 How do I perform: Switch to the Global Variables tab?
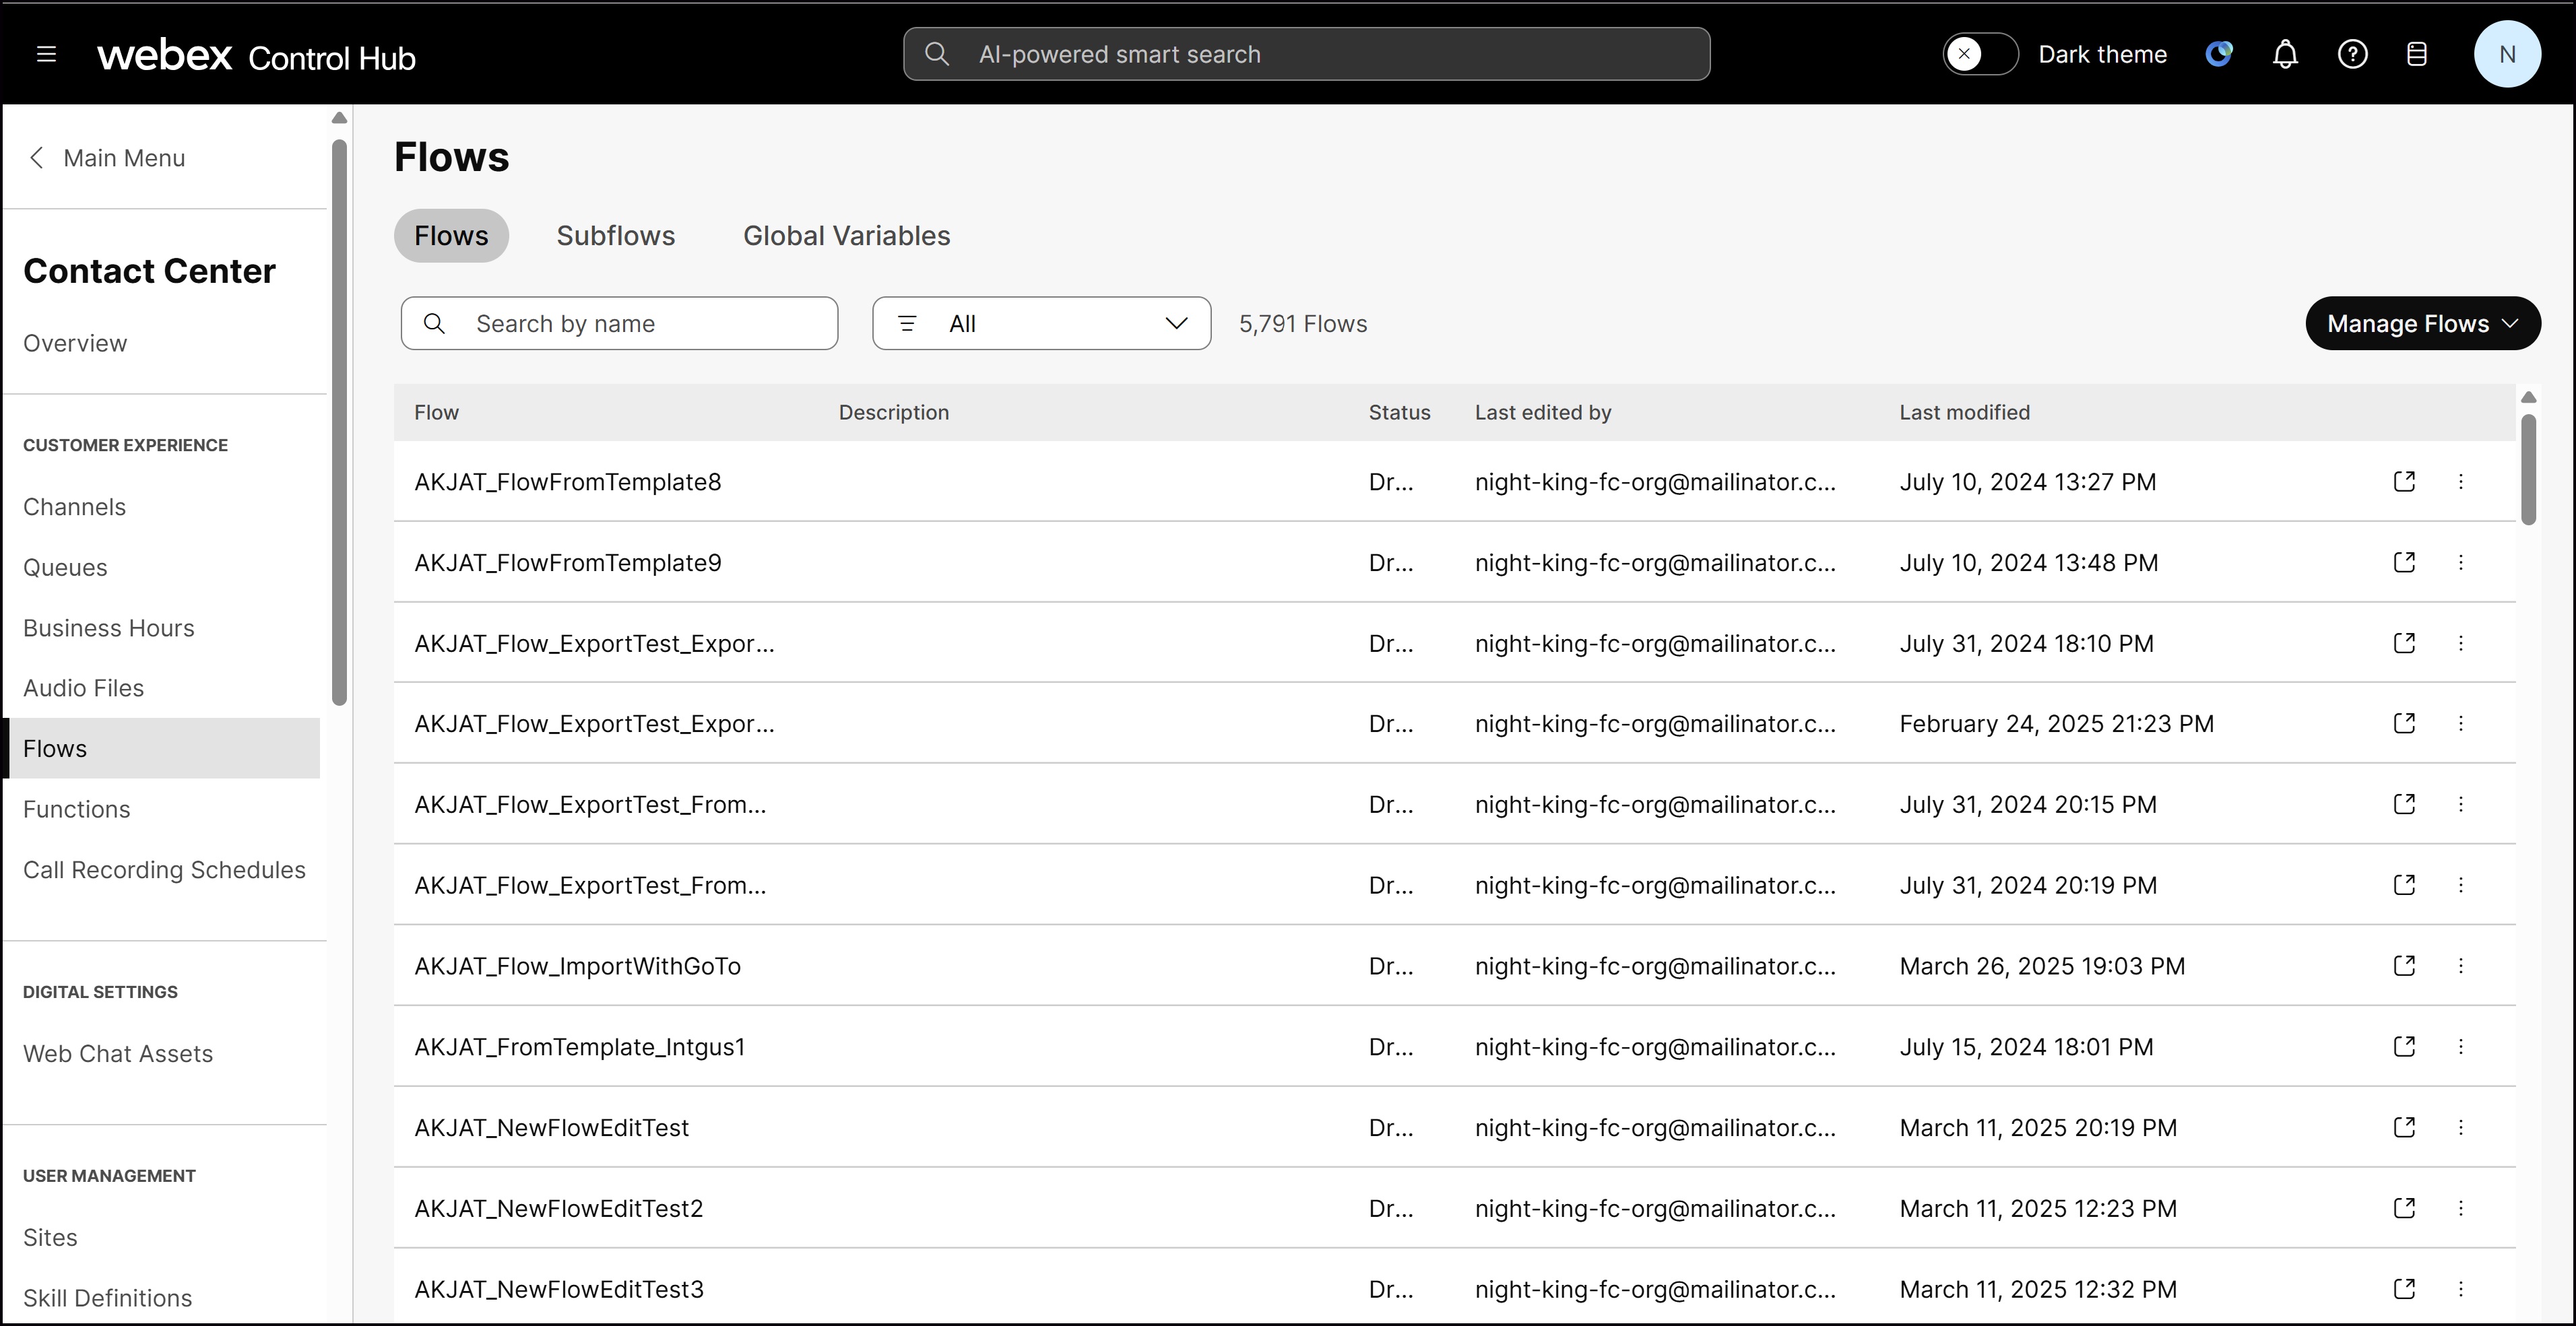point(846,236)
